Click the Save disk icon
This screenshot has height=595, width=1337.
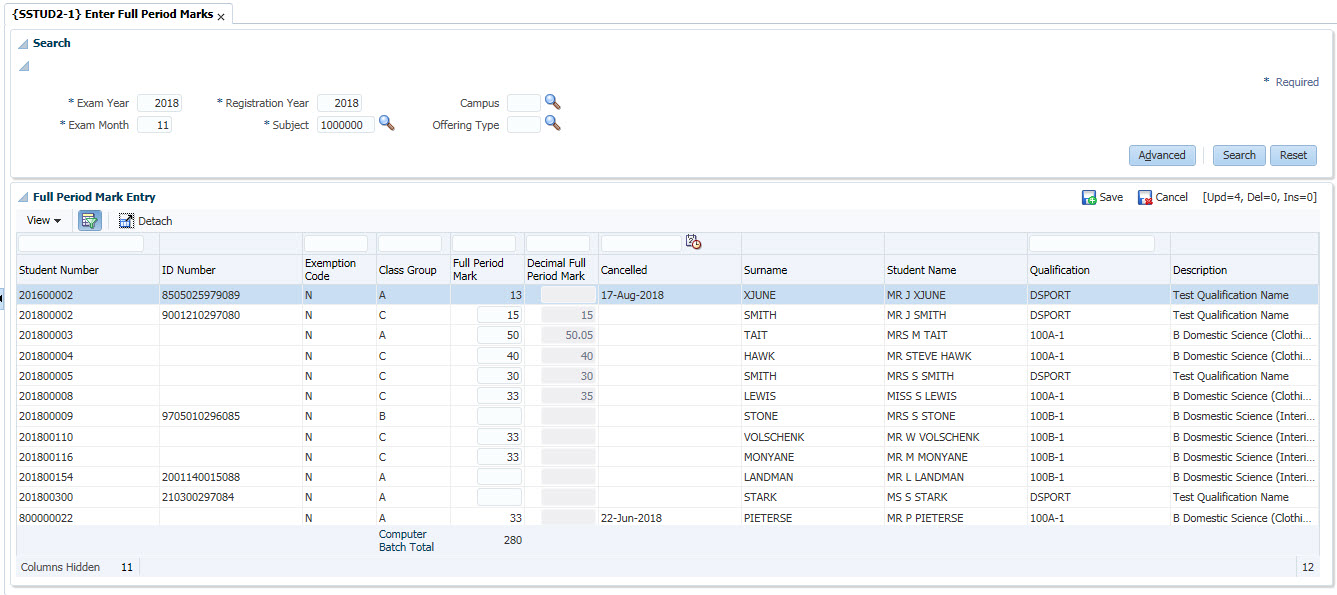pos(1089,198)
